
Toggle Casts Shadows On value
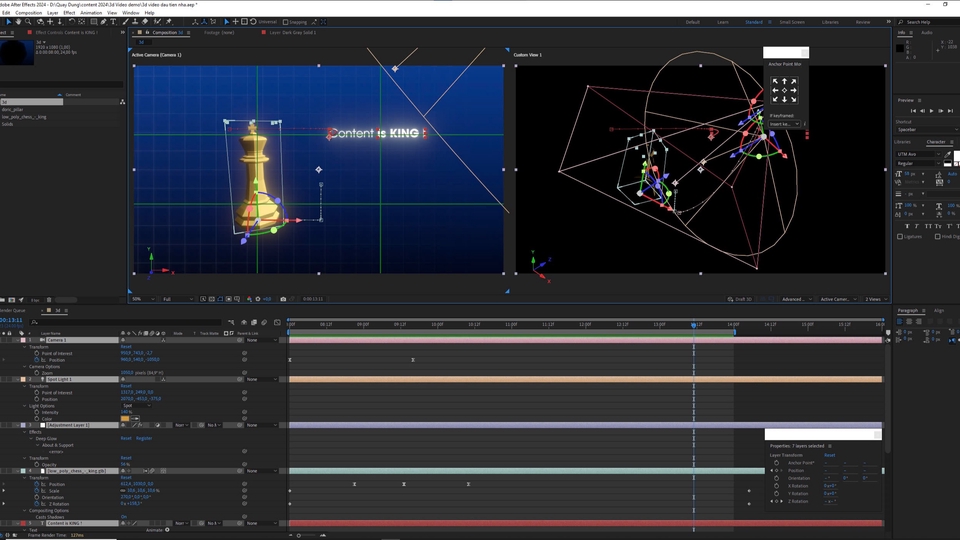[x=124, y=517]
